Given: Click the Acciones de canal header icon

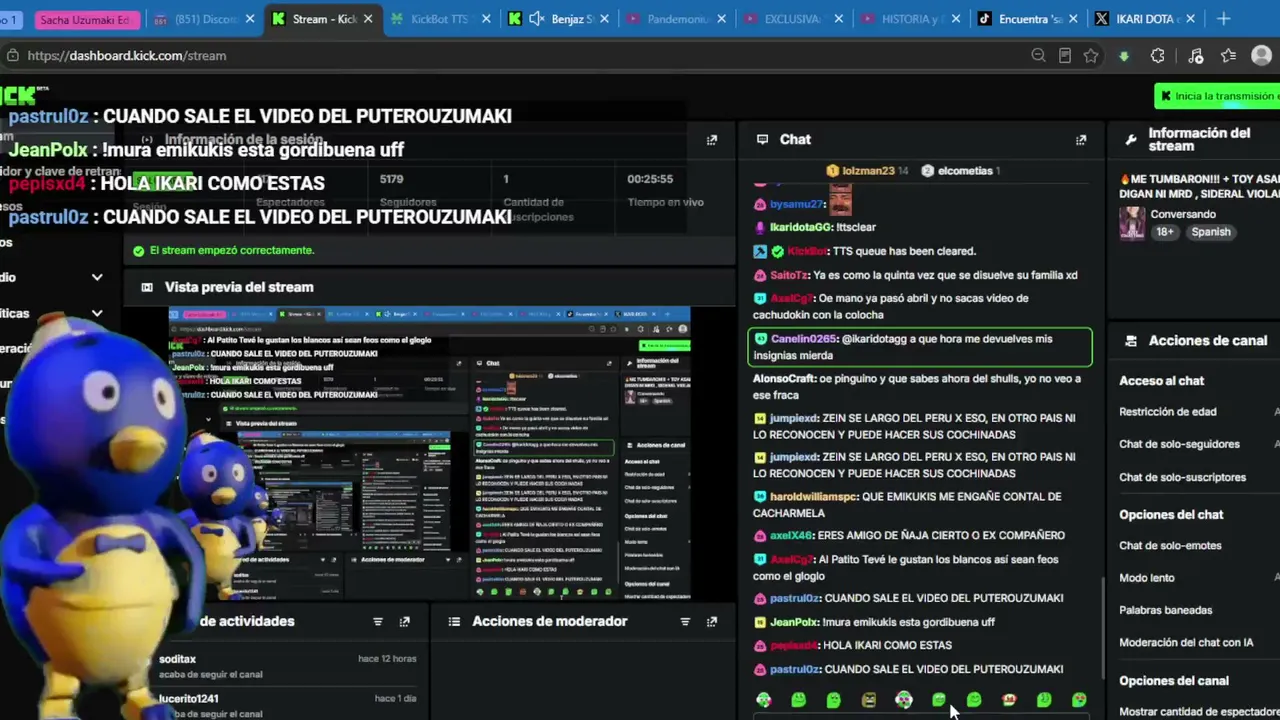Looking at the screenshot, I should [x=1131, y=341].
